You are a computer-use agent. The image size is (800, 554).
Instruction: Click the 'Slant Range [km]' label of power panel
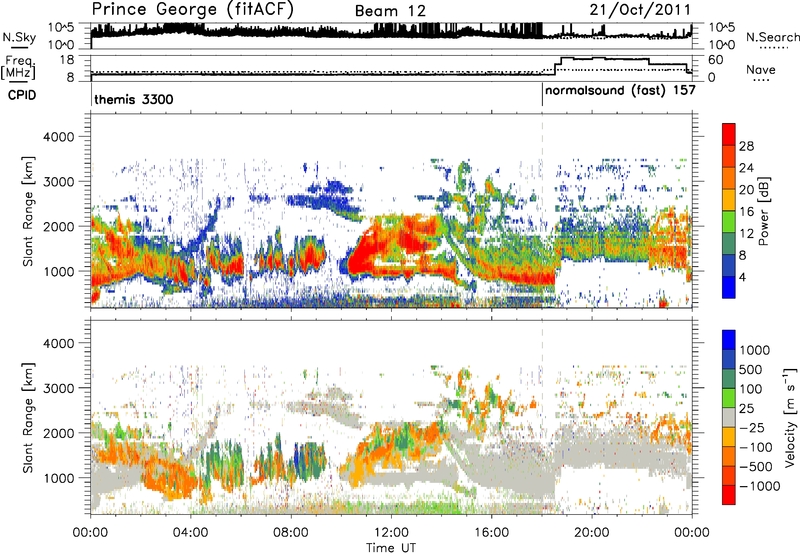(x=28, y=211)
